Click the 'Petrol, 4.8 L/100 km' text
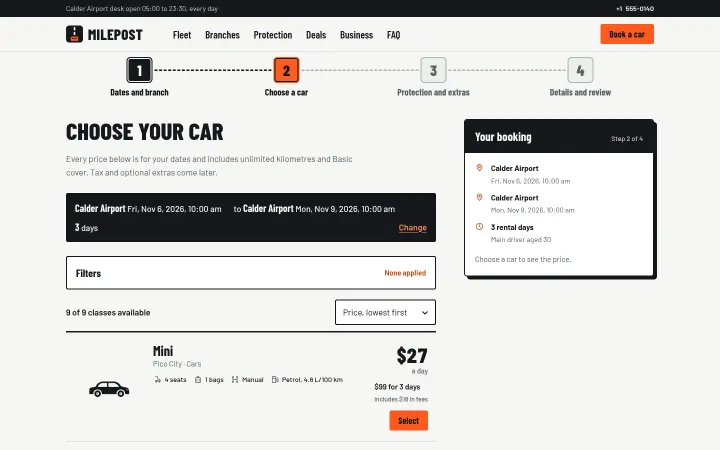The width and height of the screenshot is (720, 450). 312,380
